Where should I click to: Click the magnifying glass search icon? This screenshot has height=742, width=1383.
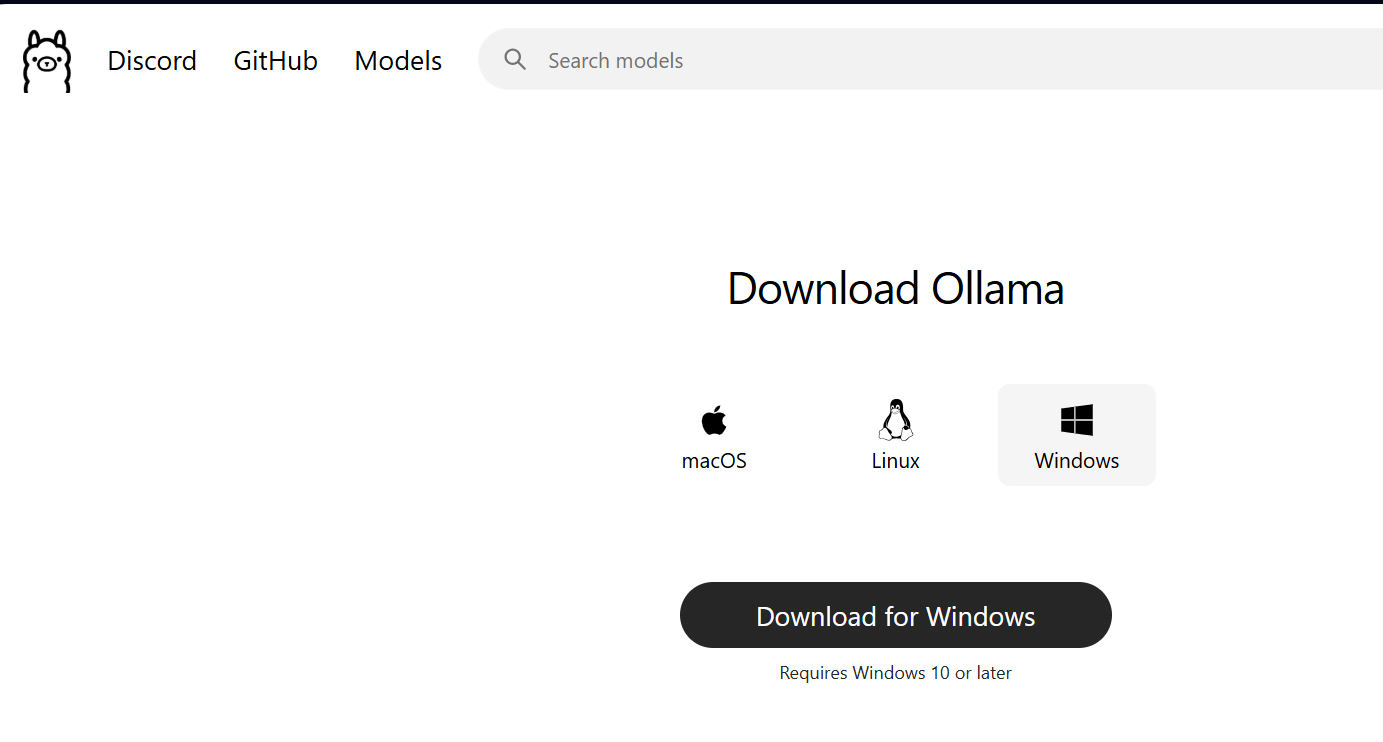(515, 60)
